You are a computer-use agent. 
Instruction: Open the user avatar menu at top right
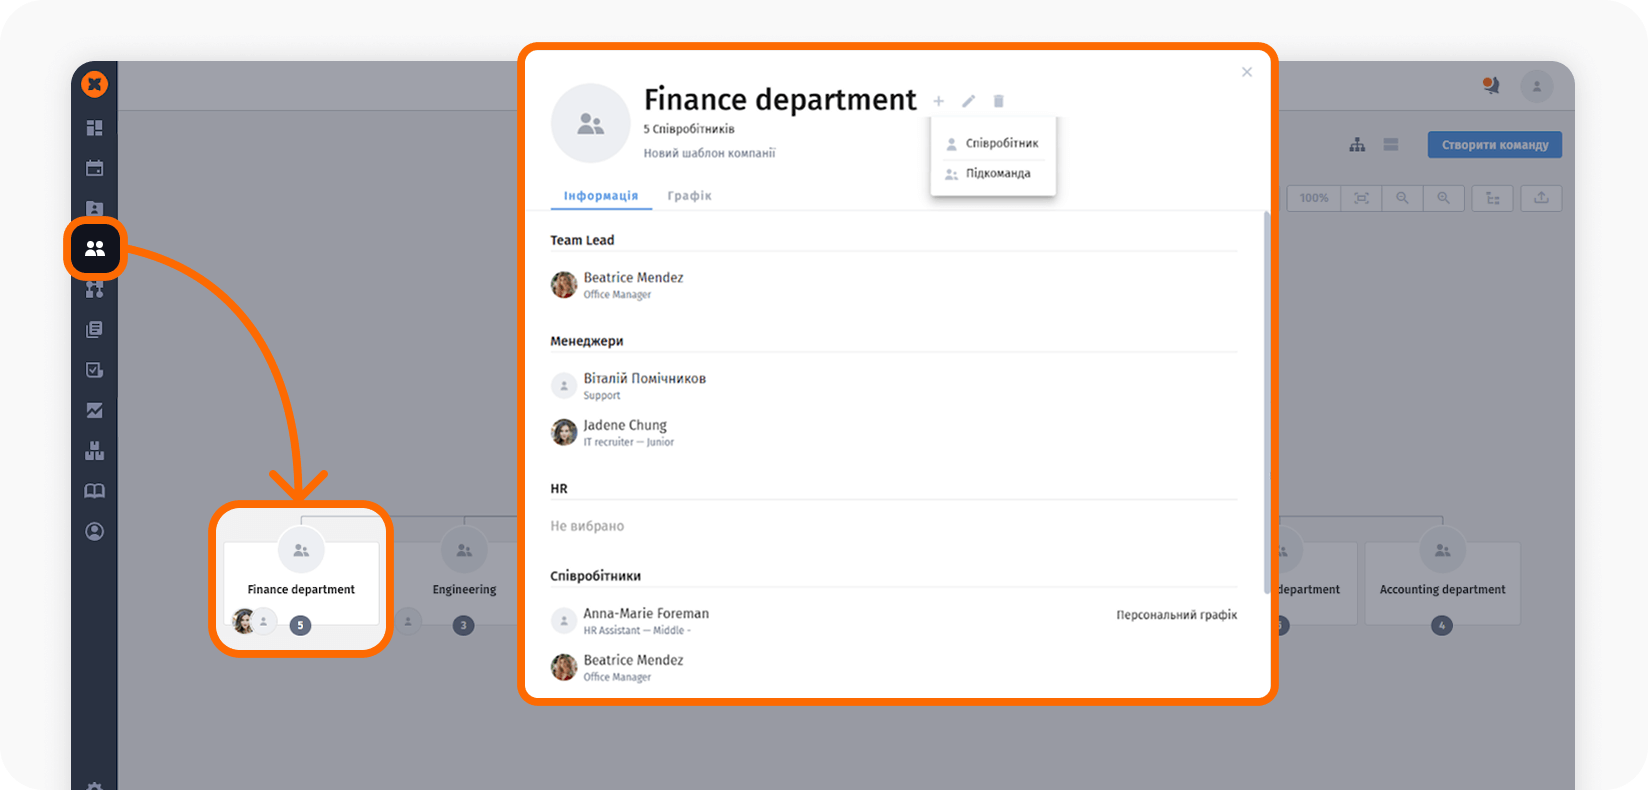click(x=1537, y=86)
